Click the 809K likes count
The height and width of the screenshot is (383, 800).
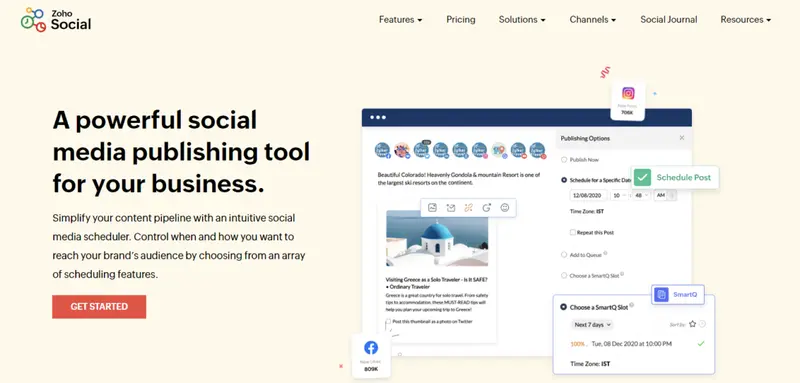click(371, 369)
